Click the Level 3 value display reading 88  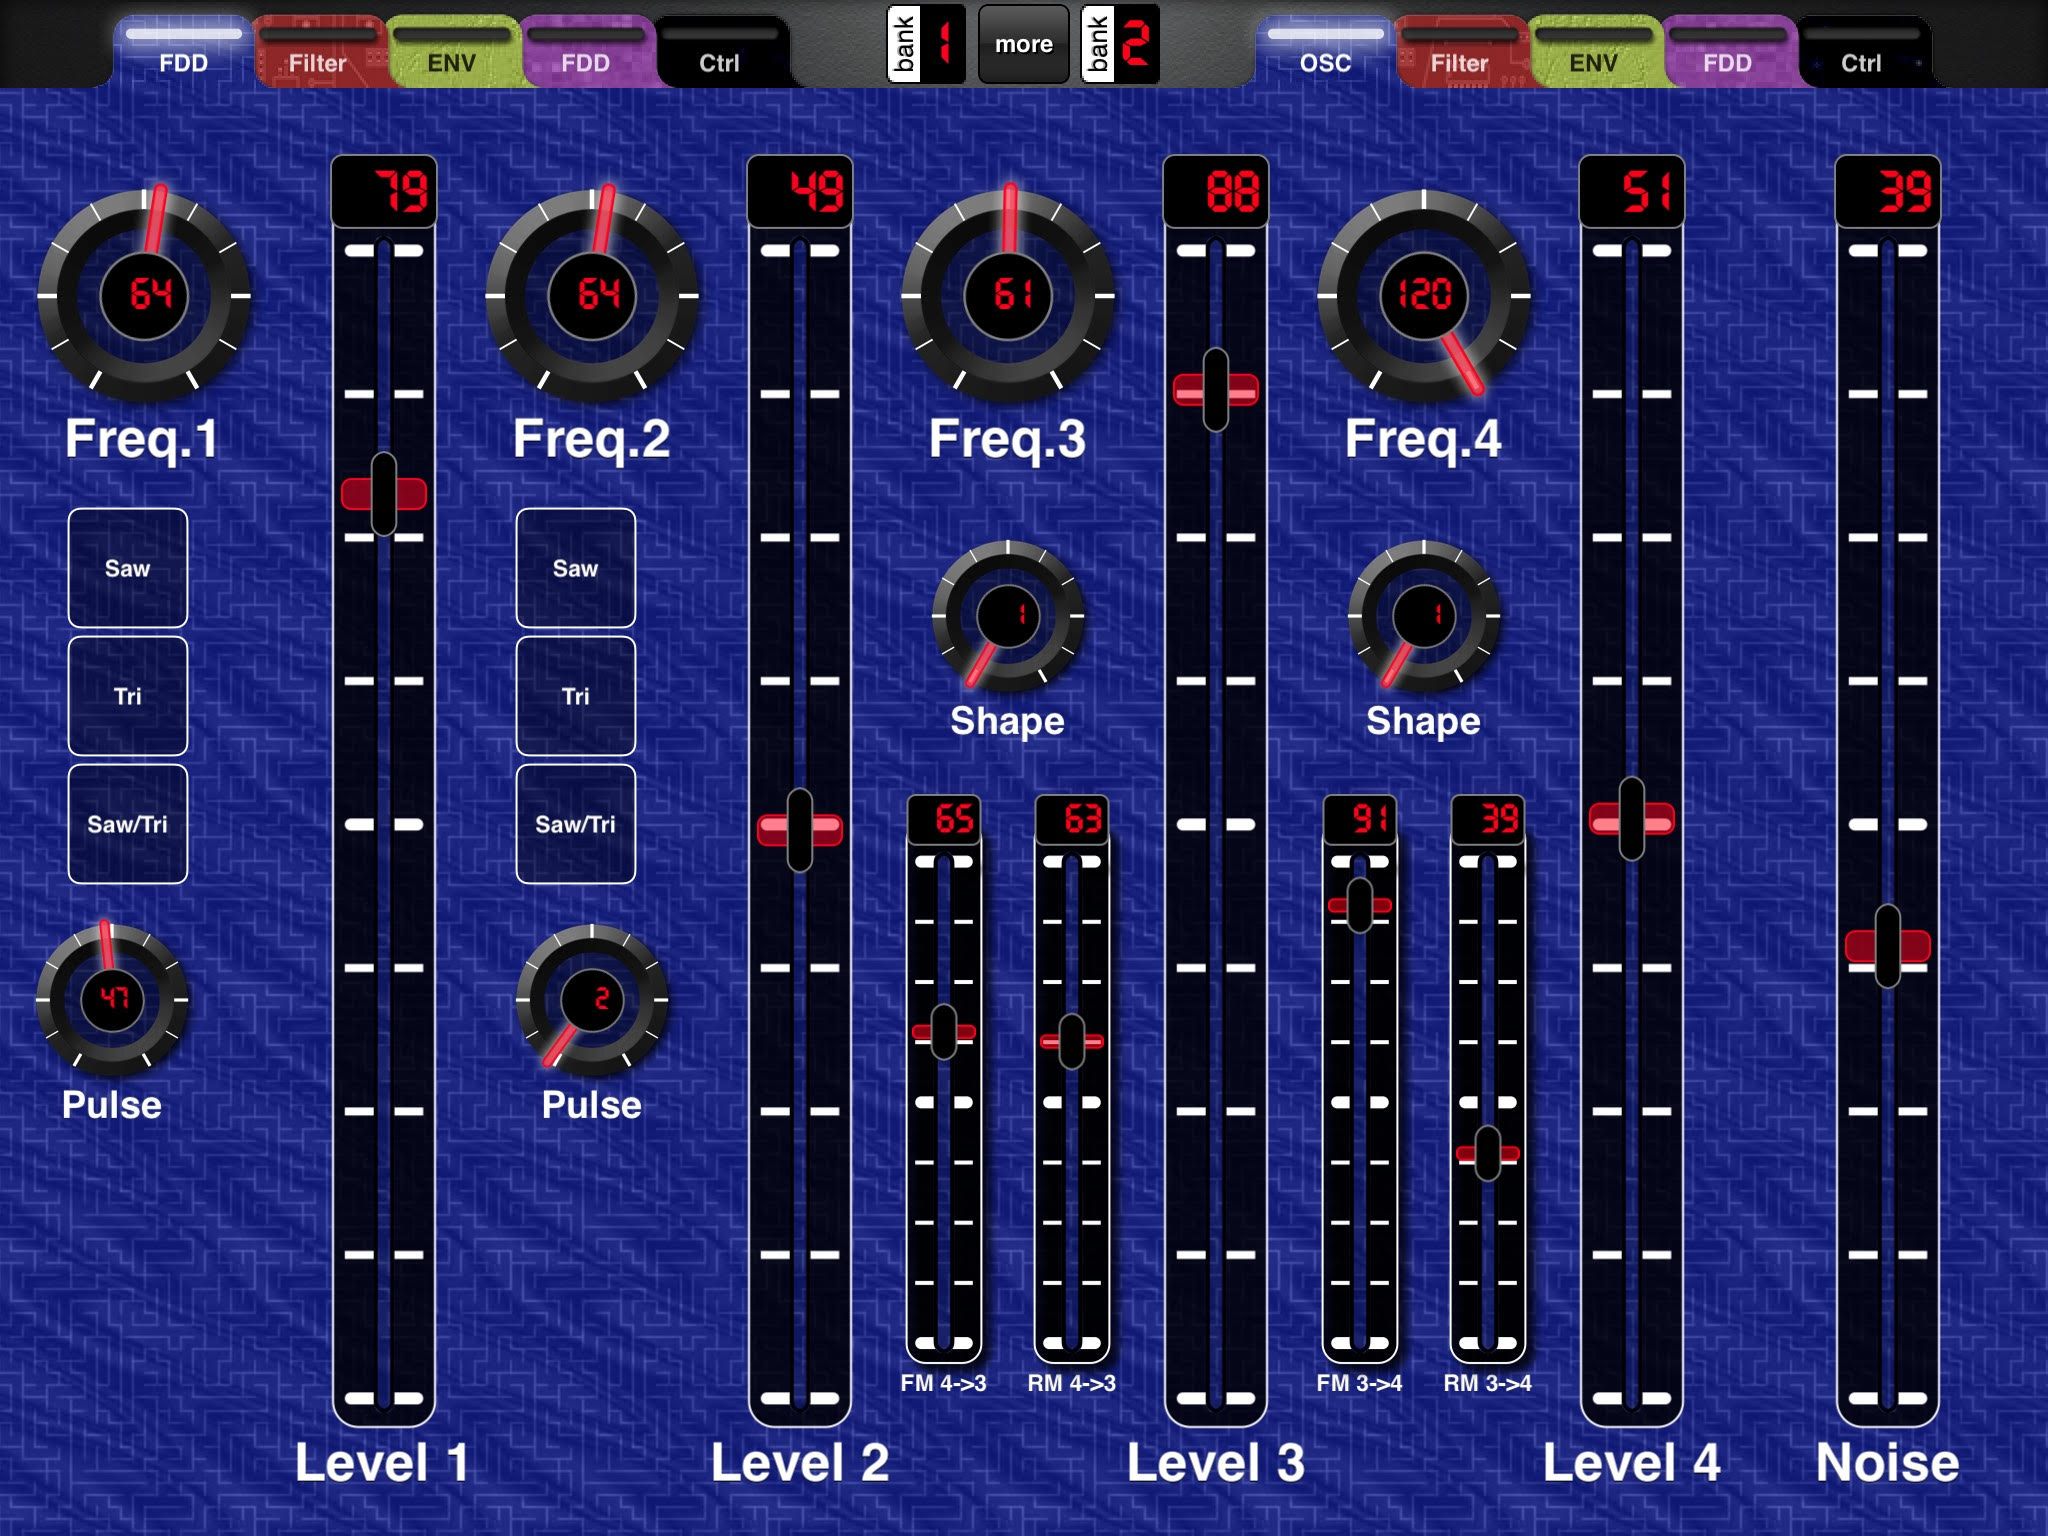tap(1216, 192)
